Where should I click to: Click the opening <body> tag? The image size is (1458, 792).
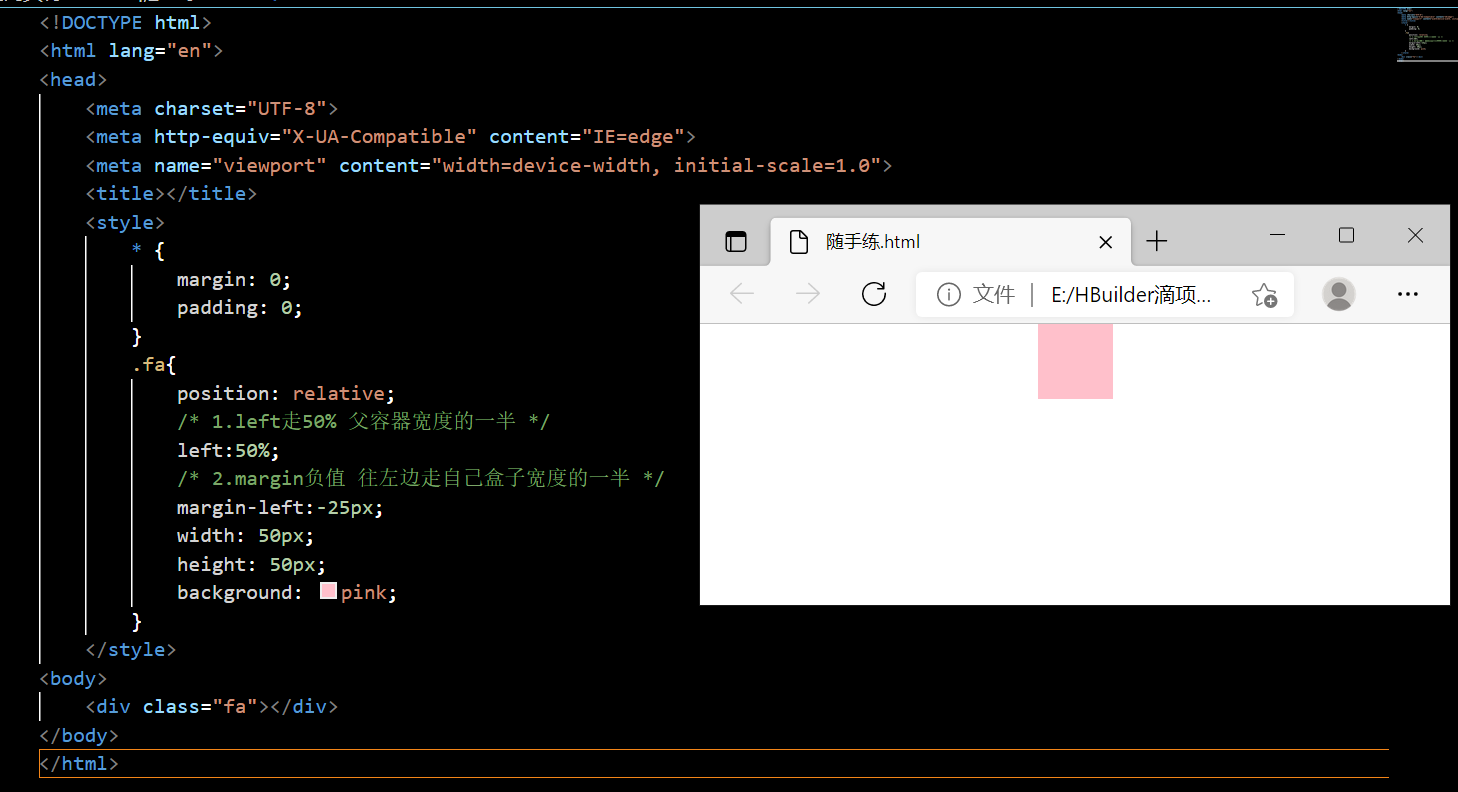click(x=73, y=678)
